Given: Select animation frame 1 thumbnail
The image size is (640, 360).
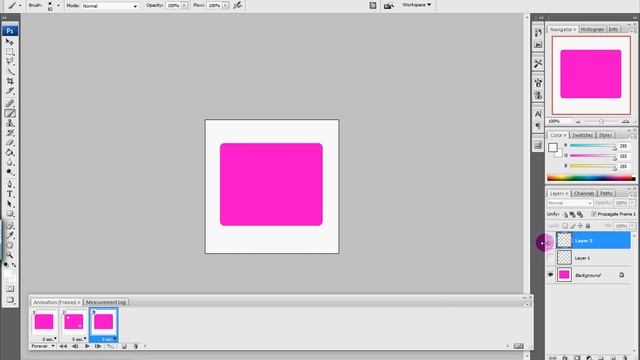Looking at the screenshot, I should pyautogui.click(x=44, y=322).
